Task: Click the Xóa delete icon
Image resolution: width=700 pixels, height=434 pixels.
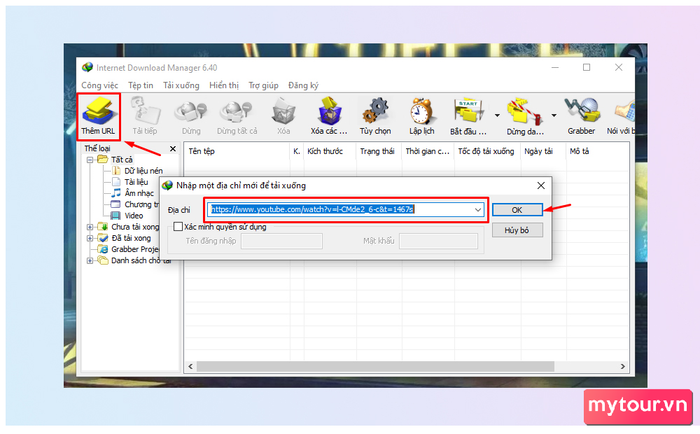Action: pos(283,116)
